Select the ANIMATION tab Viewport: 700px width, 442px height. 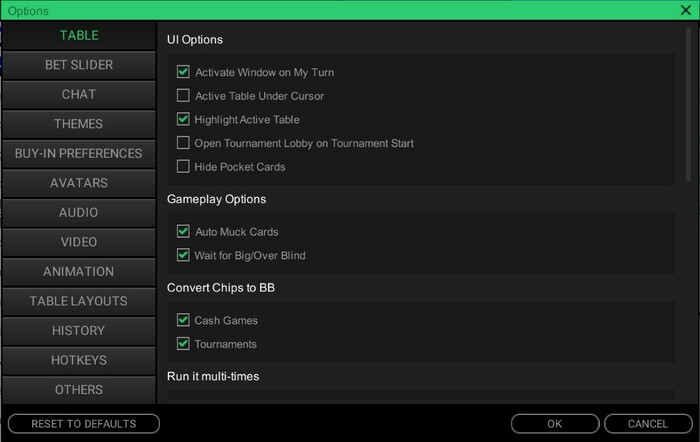pyautogui.click(x=79, y=271)
